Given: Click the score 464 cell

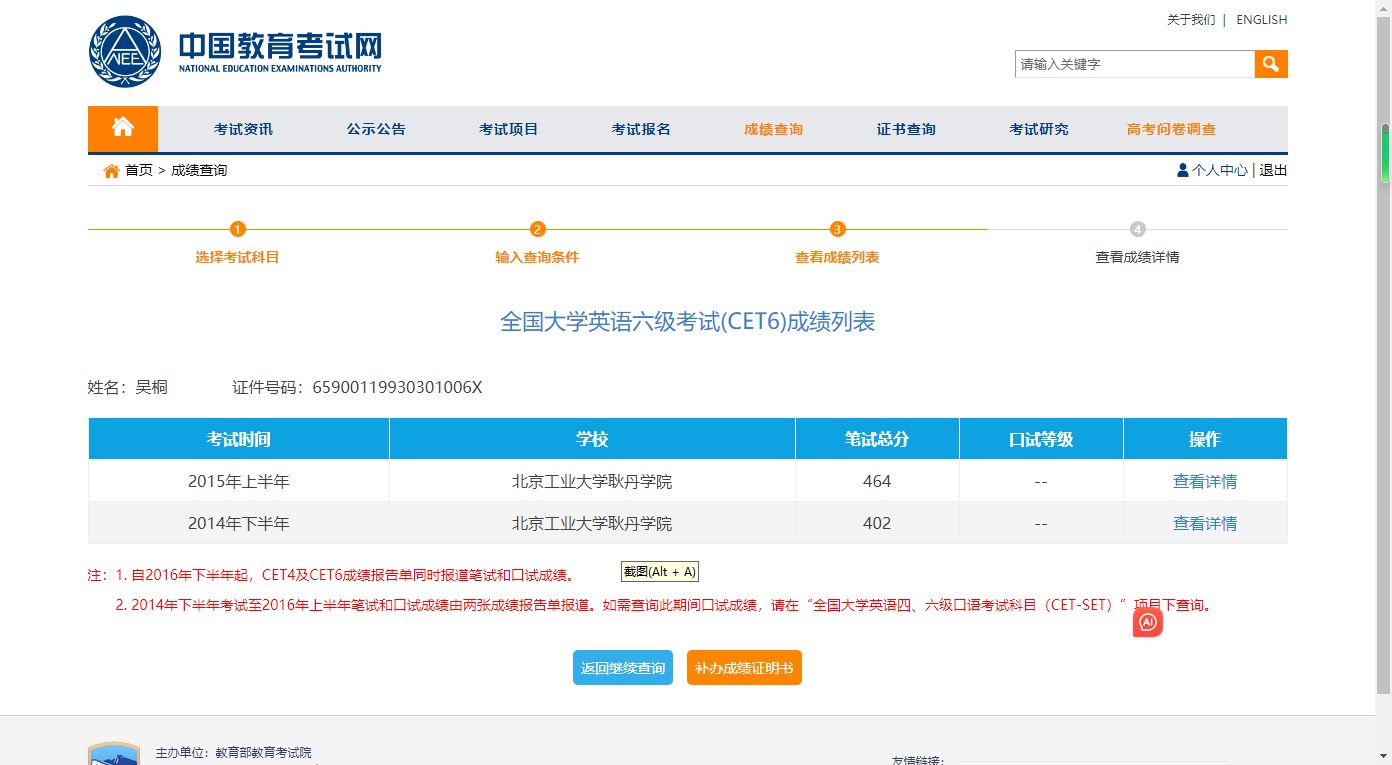Looking at the screenshot, I should [x=877, y=481].
